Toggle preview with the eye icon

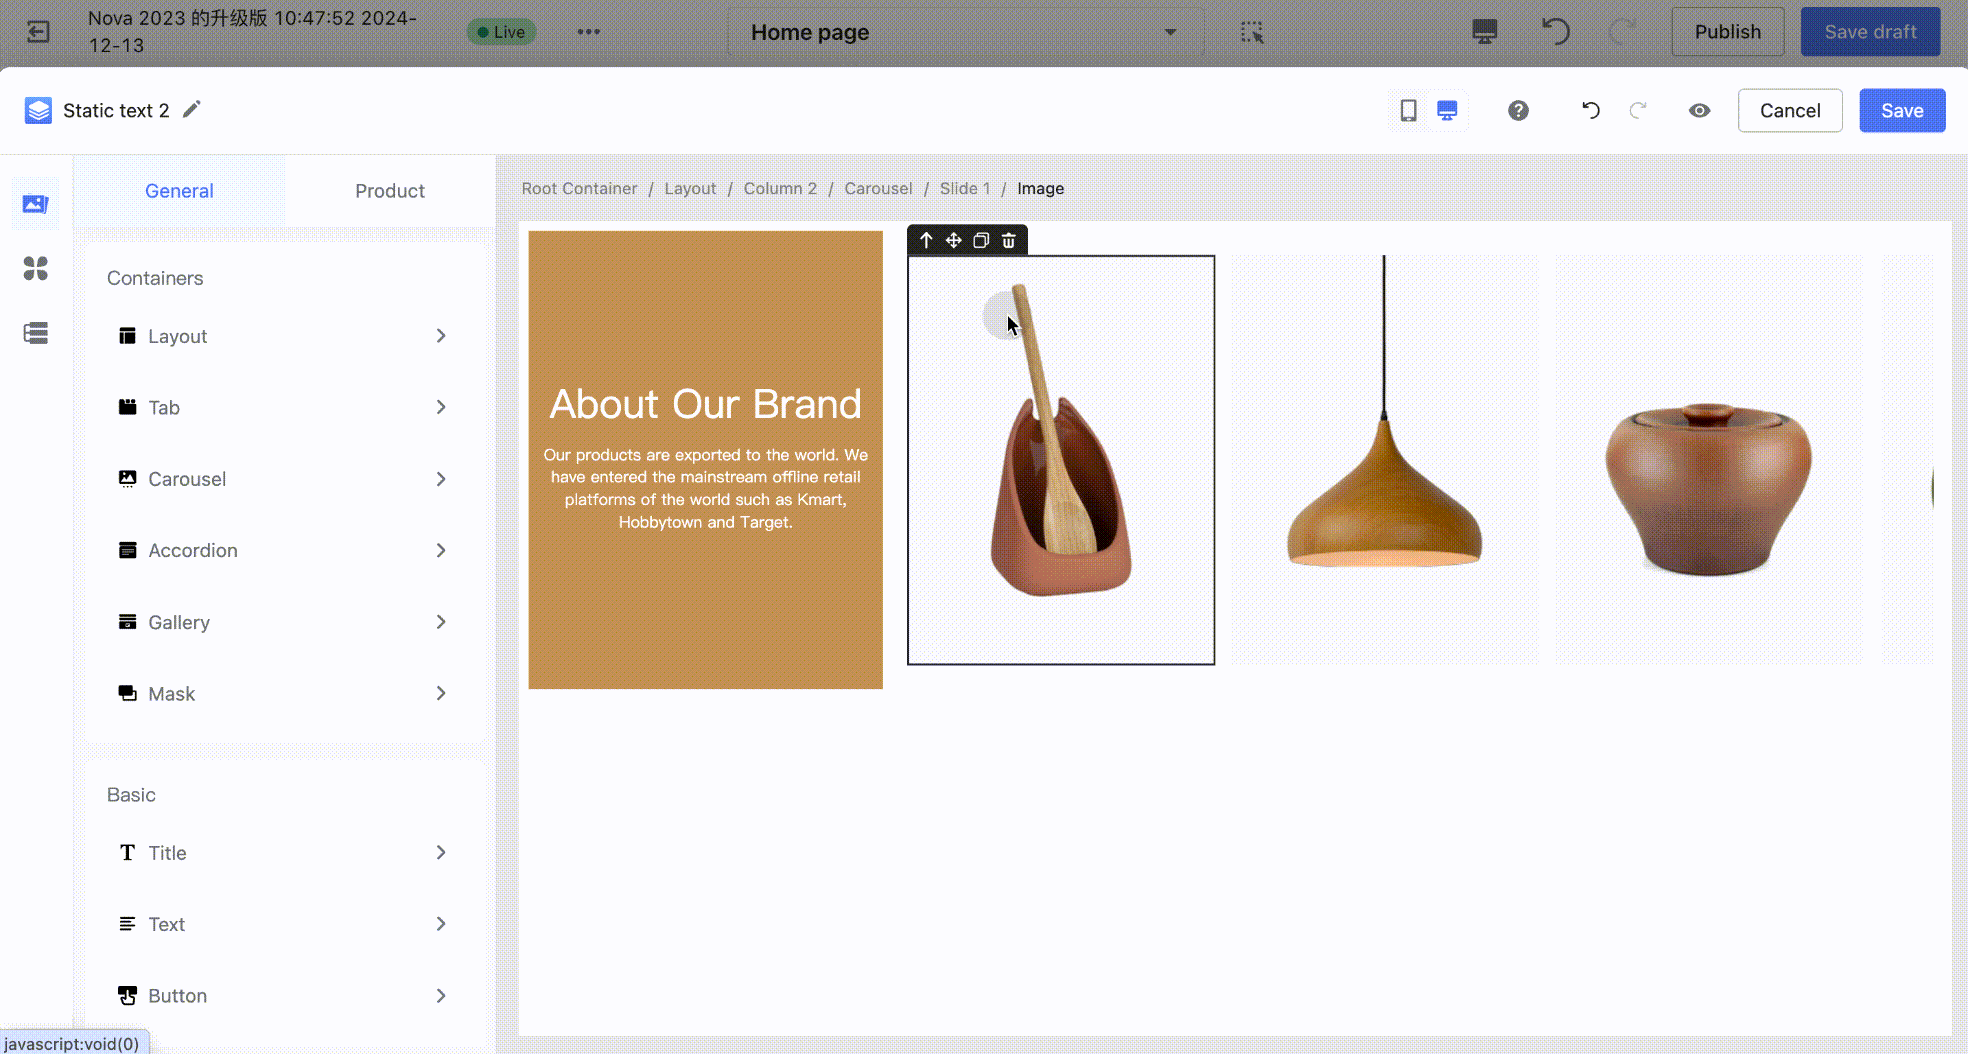click(1699, 110)
